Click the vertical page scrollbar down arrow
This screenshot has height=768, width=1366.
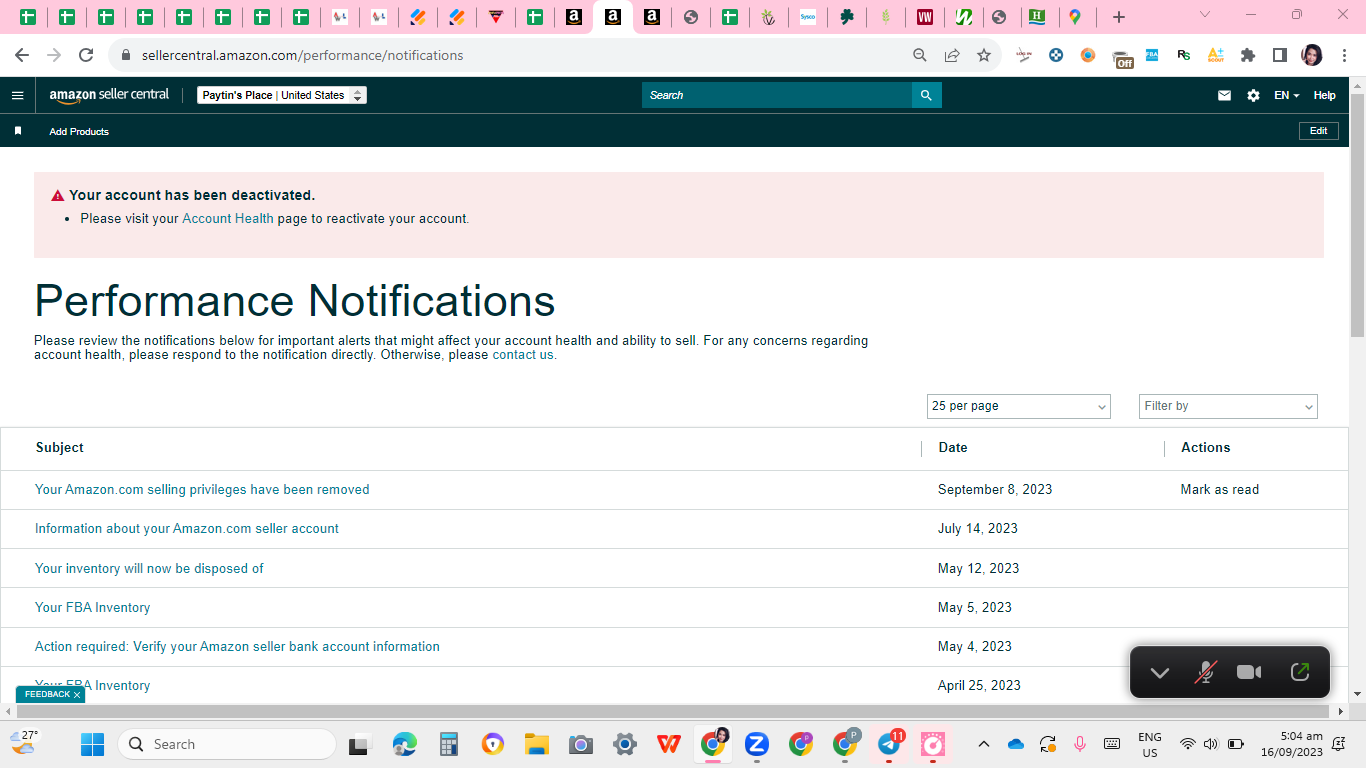click(1357, 693)
